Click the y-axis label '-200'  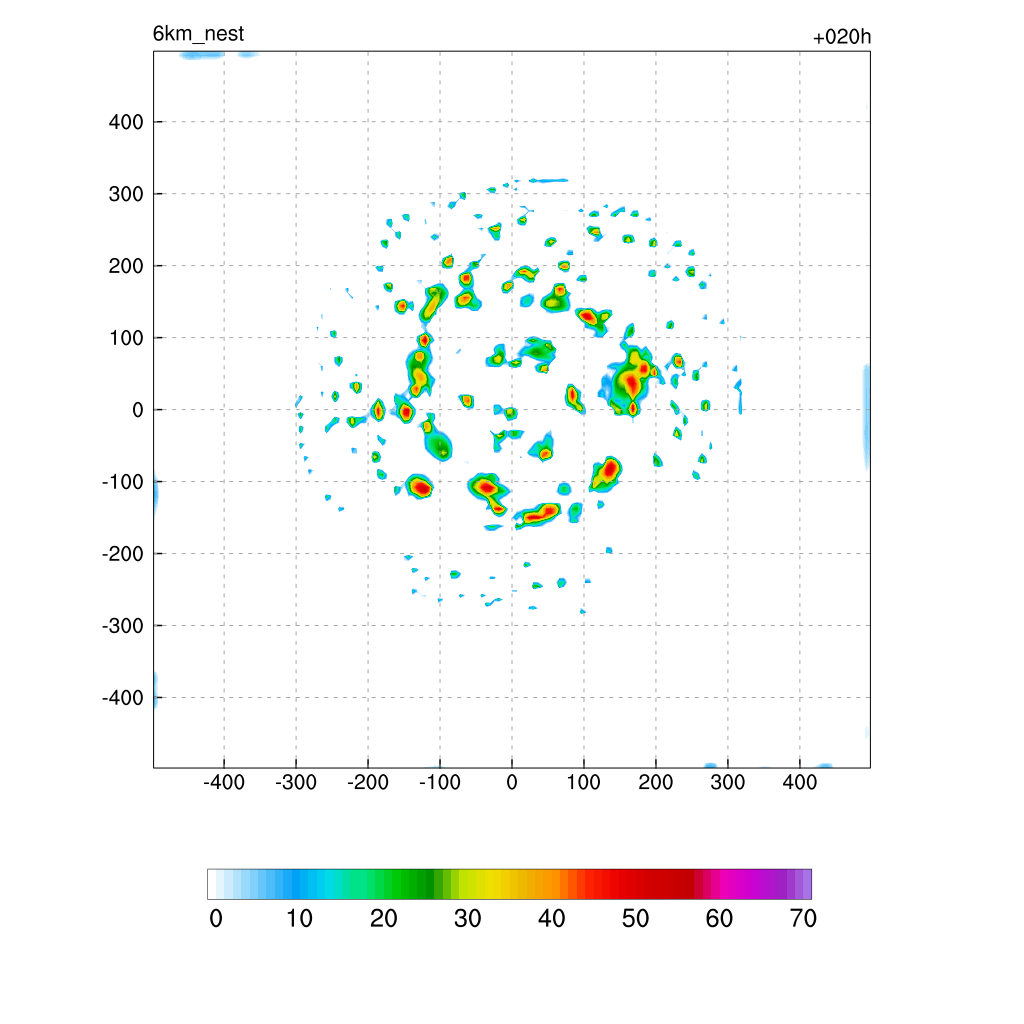pos(123,554)
